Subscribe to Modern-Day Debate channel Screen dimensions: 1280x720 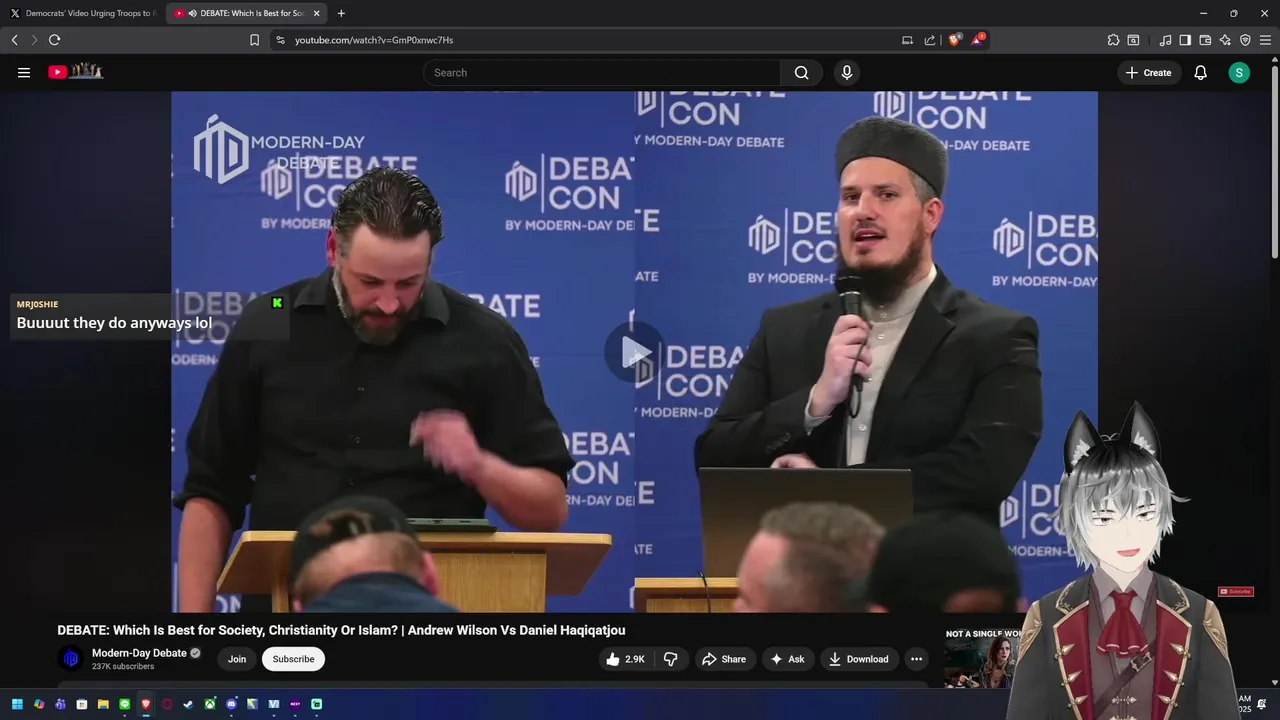[294, 659]
